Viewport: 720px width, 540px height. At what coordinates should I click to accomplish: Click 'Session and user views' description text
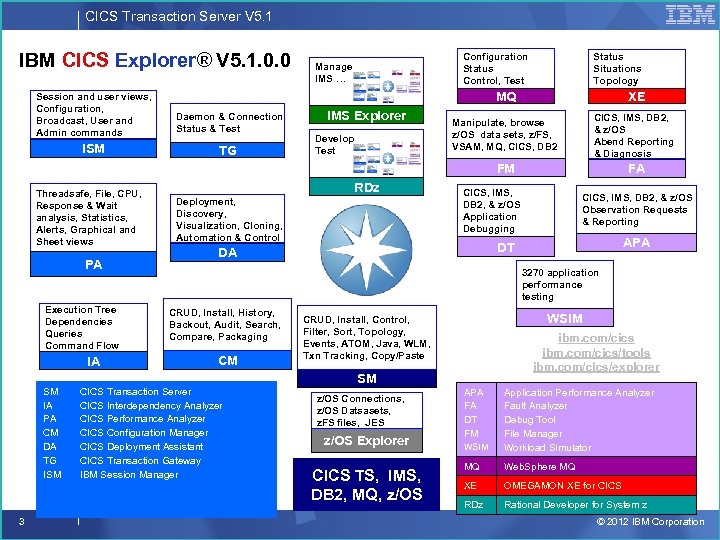93,115
